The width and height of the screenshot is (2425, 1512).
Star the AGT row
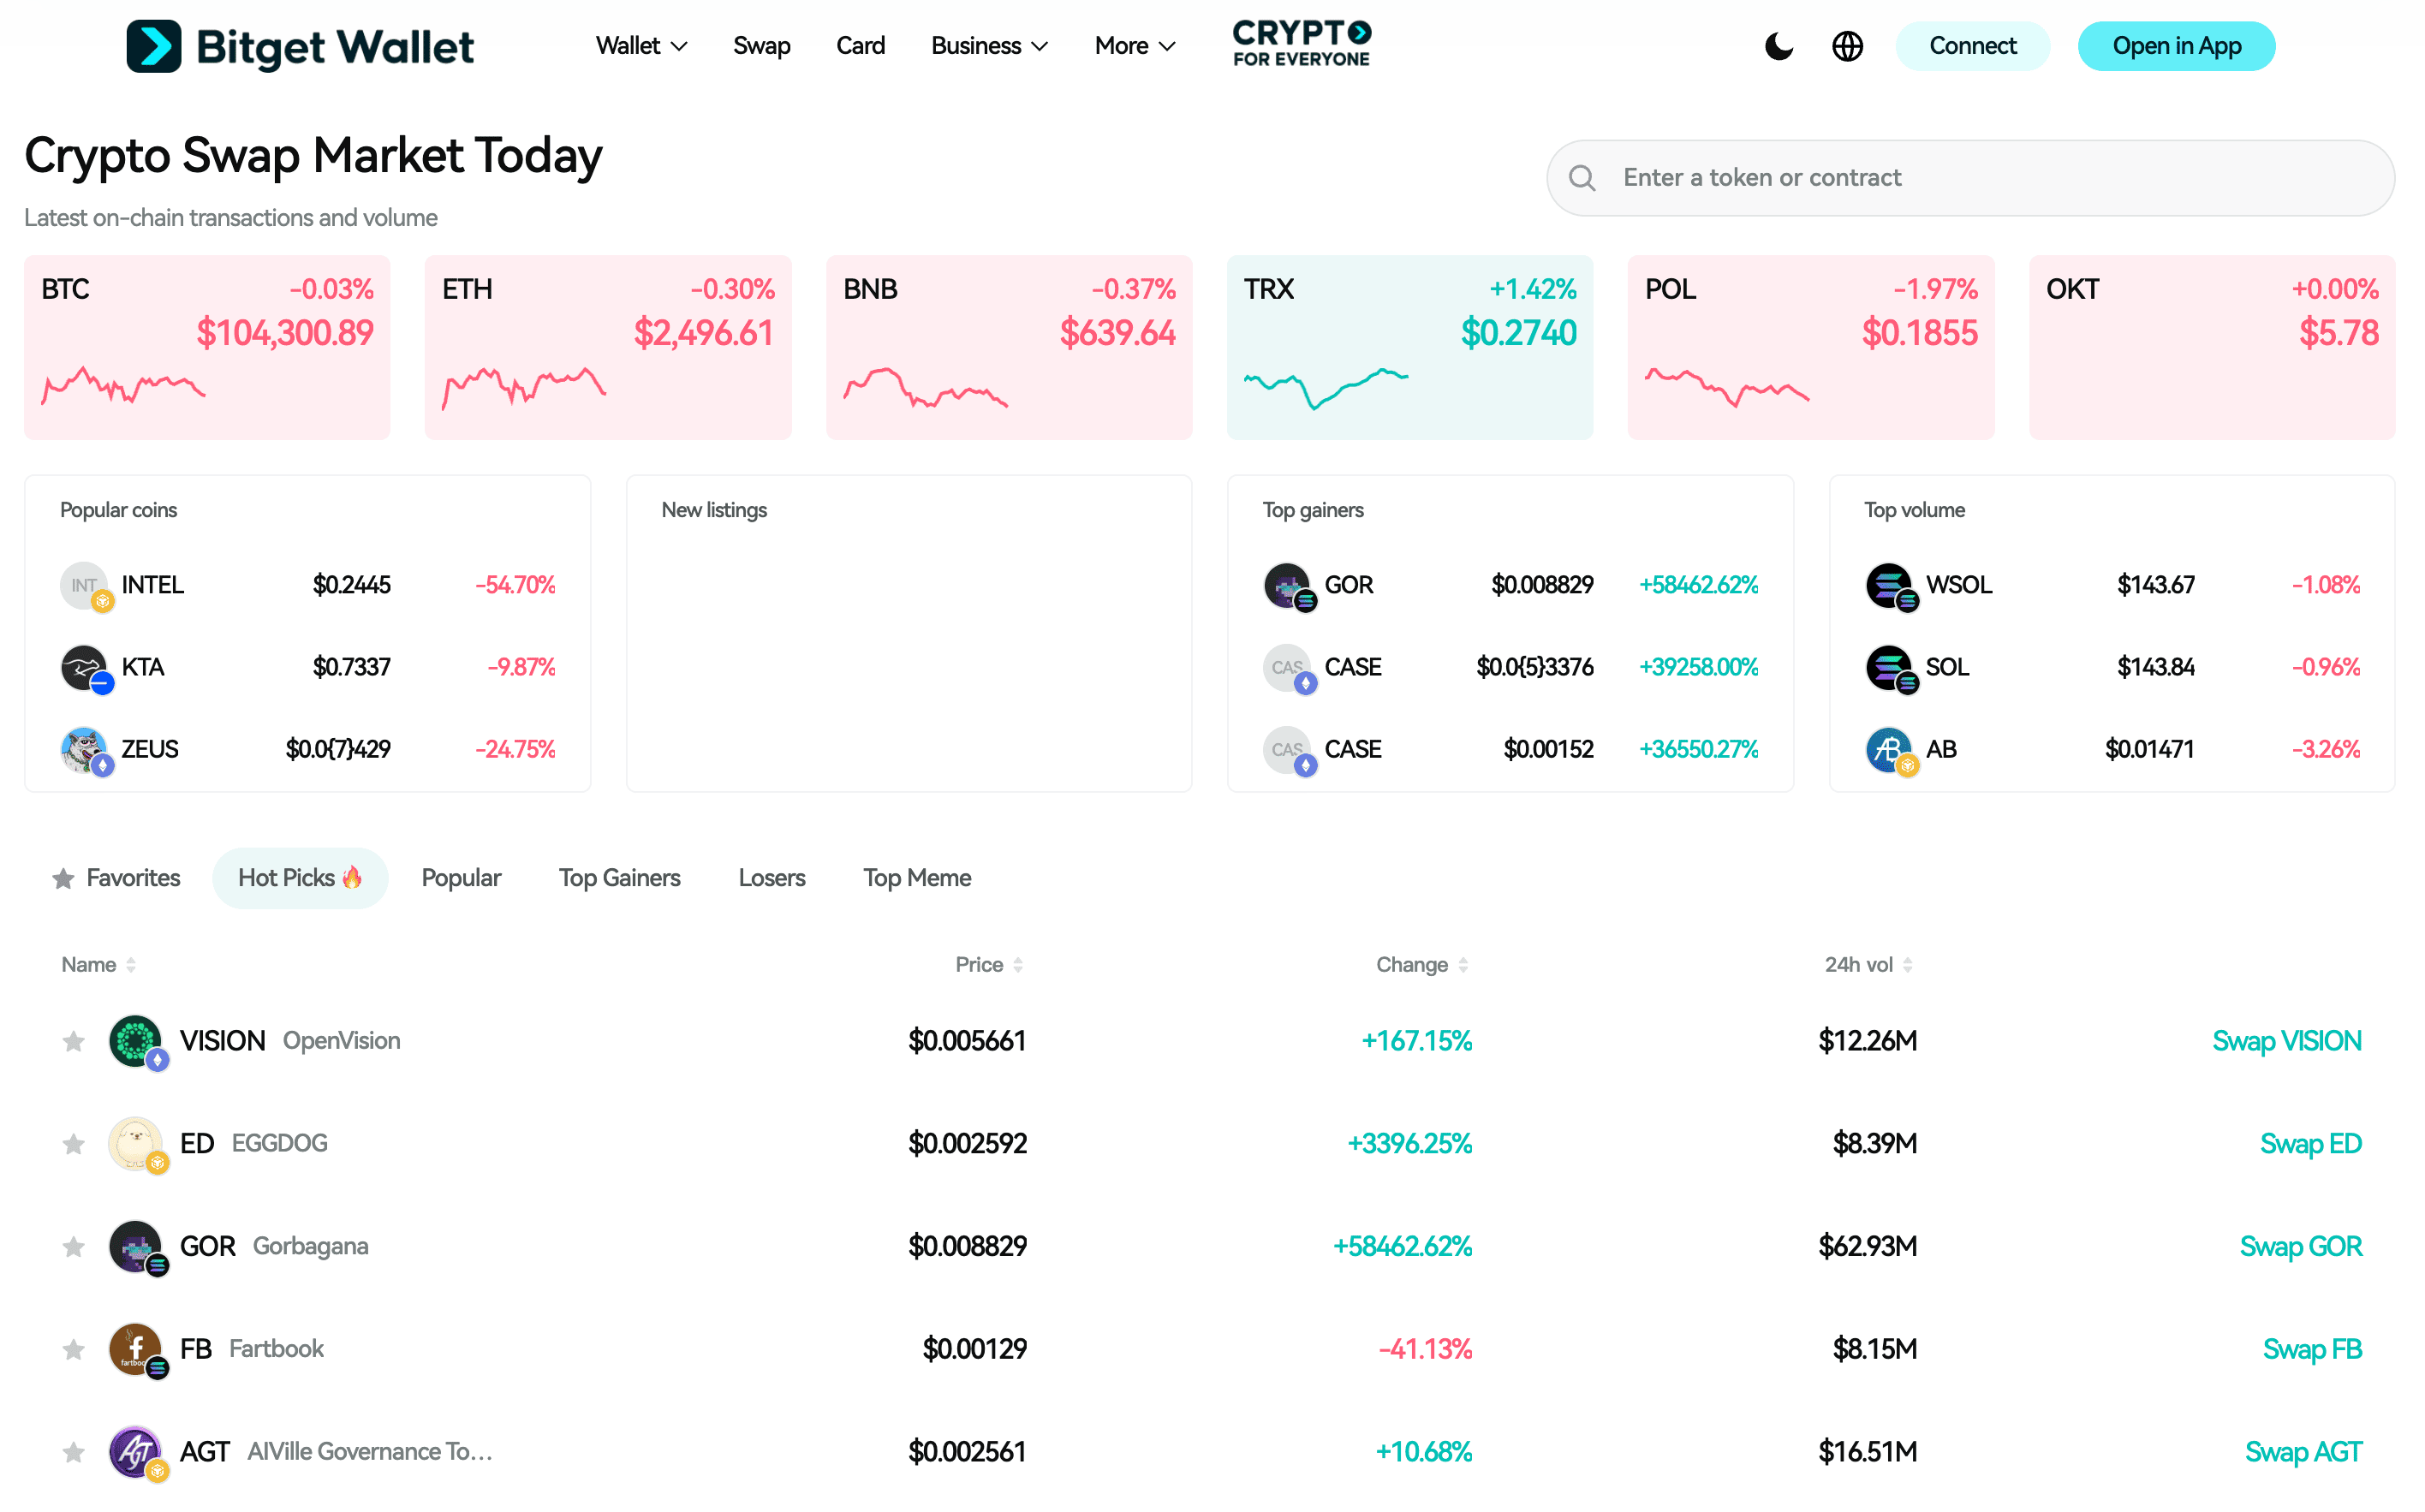(73, 1454)
